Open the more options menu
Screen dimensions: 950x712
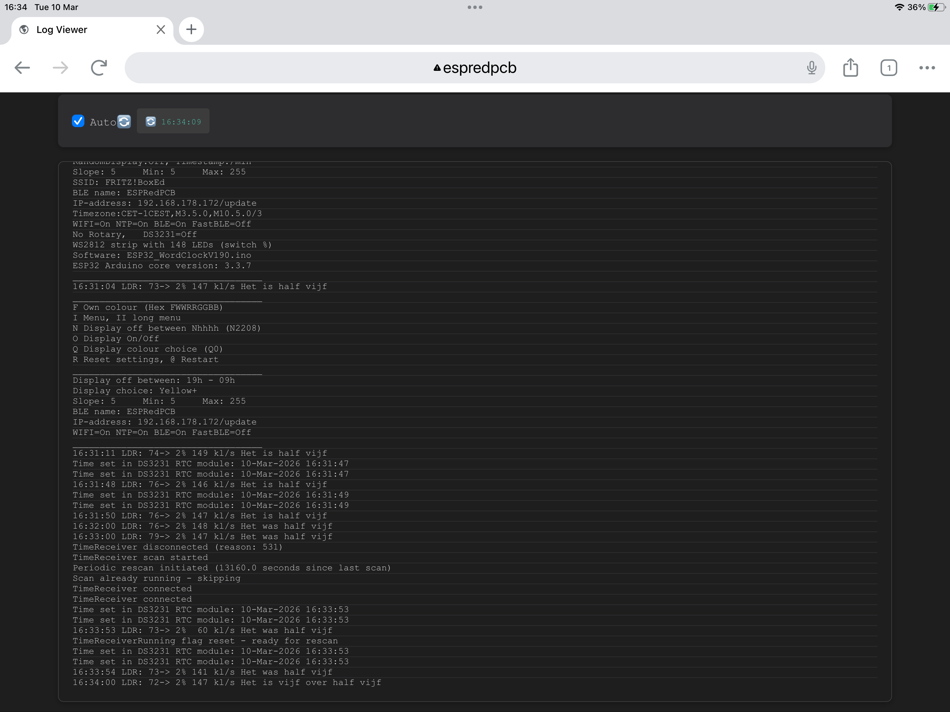click(926, 67)
